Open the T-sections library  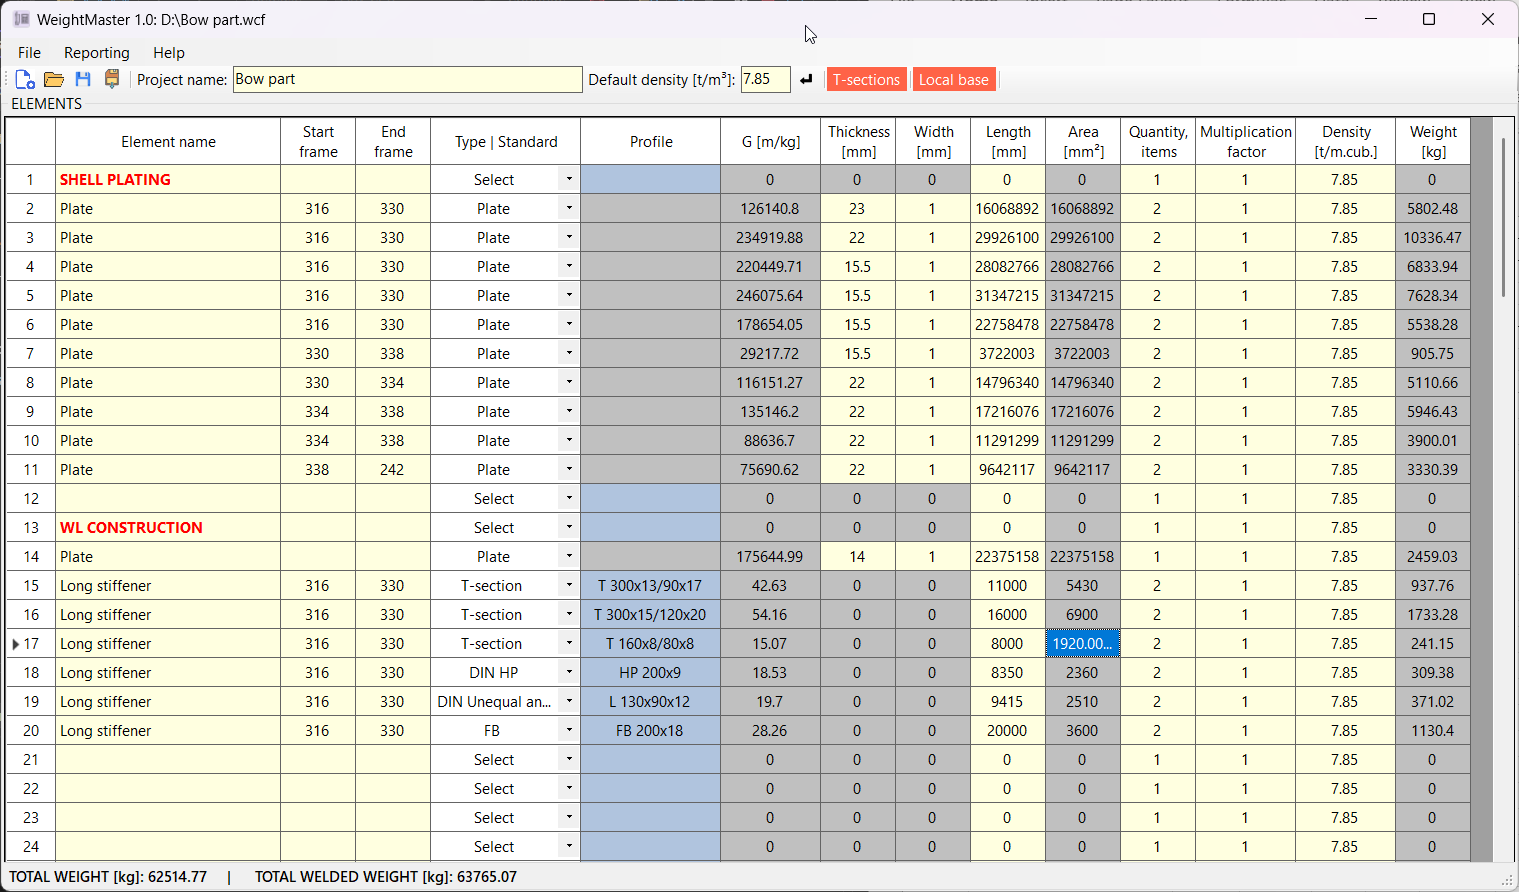pyautogui.click(x=866, y=80)
